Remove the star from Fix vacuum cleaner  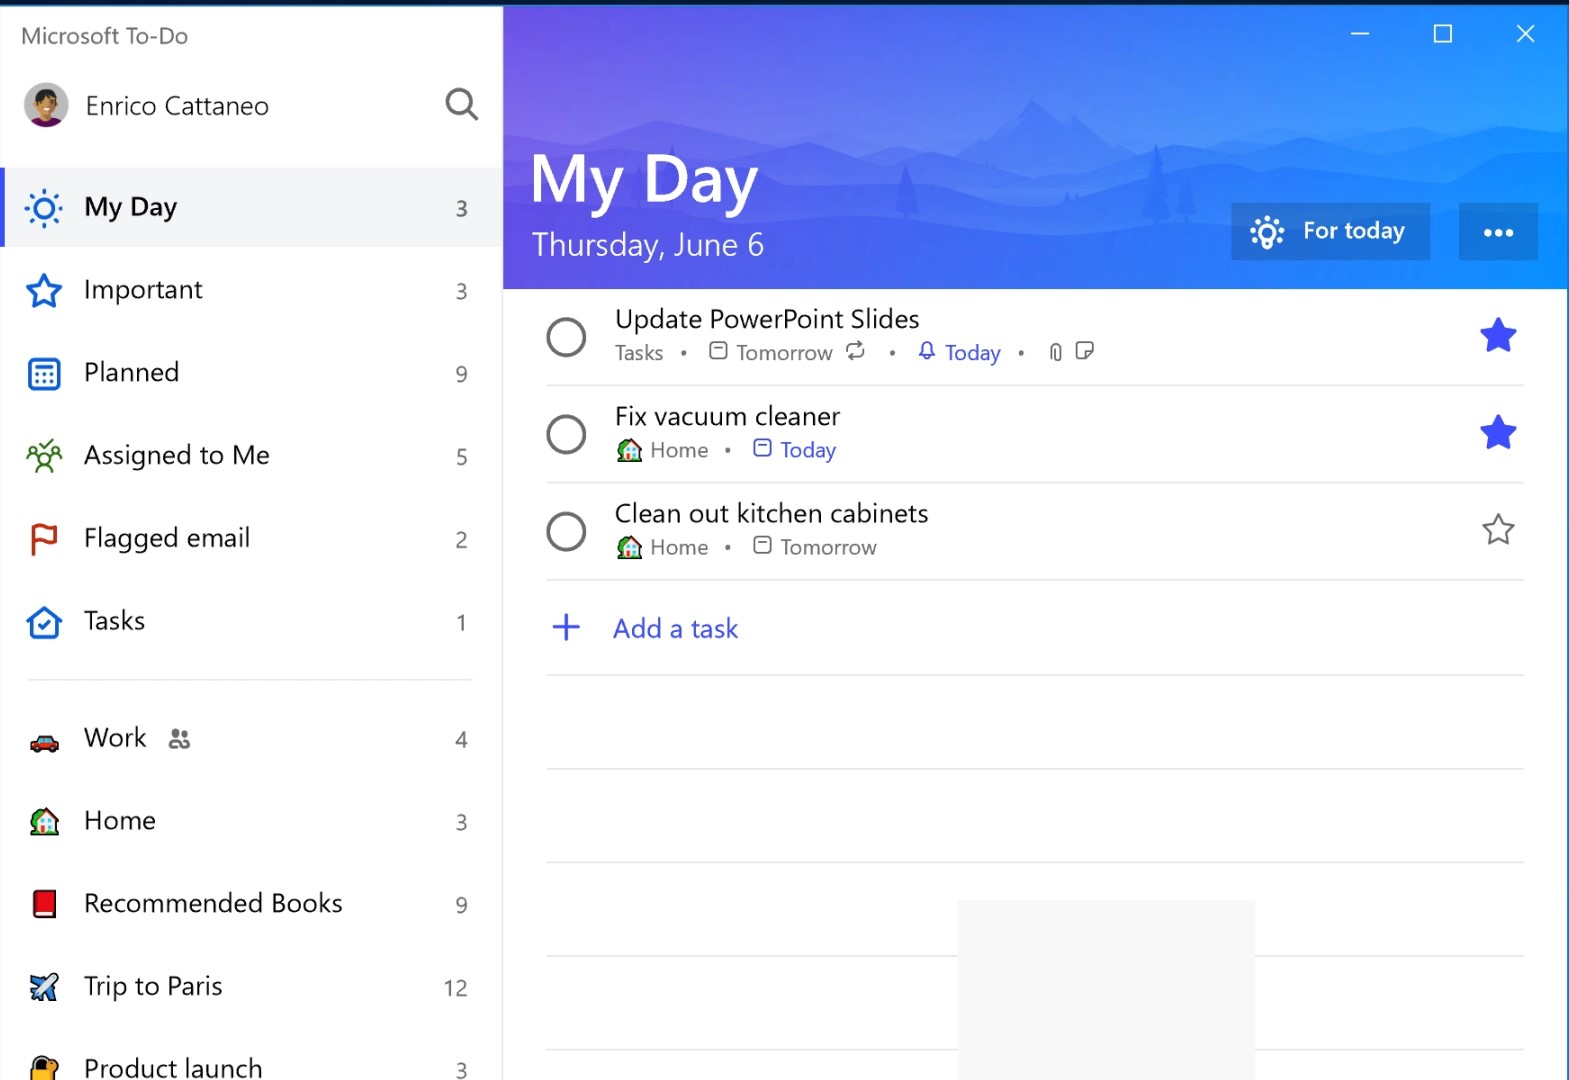(1497, 433)
